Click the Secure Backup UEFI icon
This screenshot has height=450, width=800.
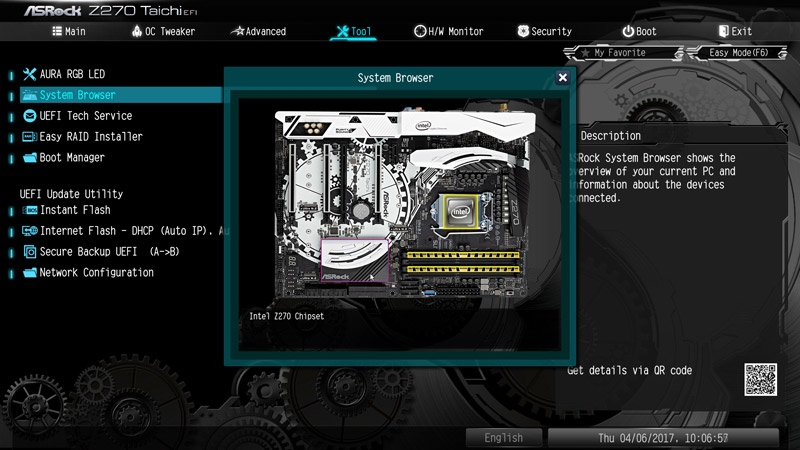30,252
